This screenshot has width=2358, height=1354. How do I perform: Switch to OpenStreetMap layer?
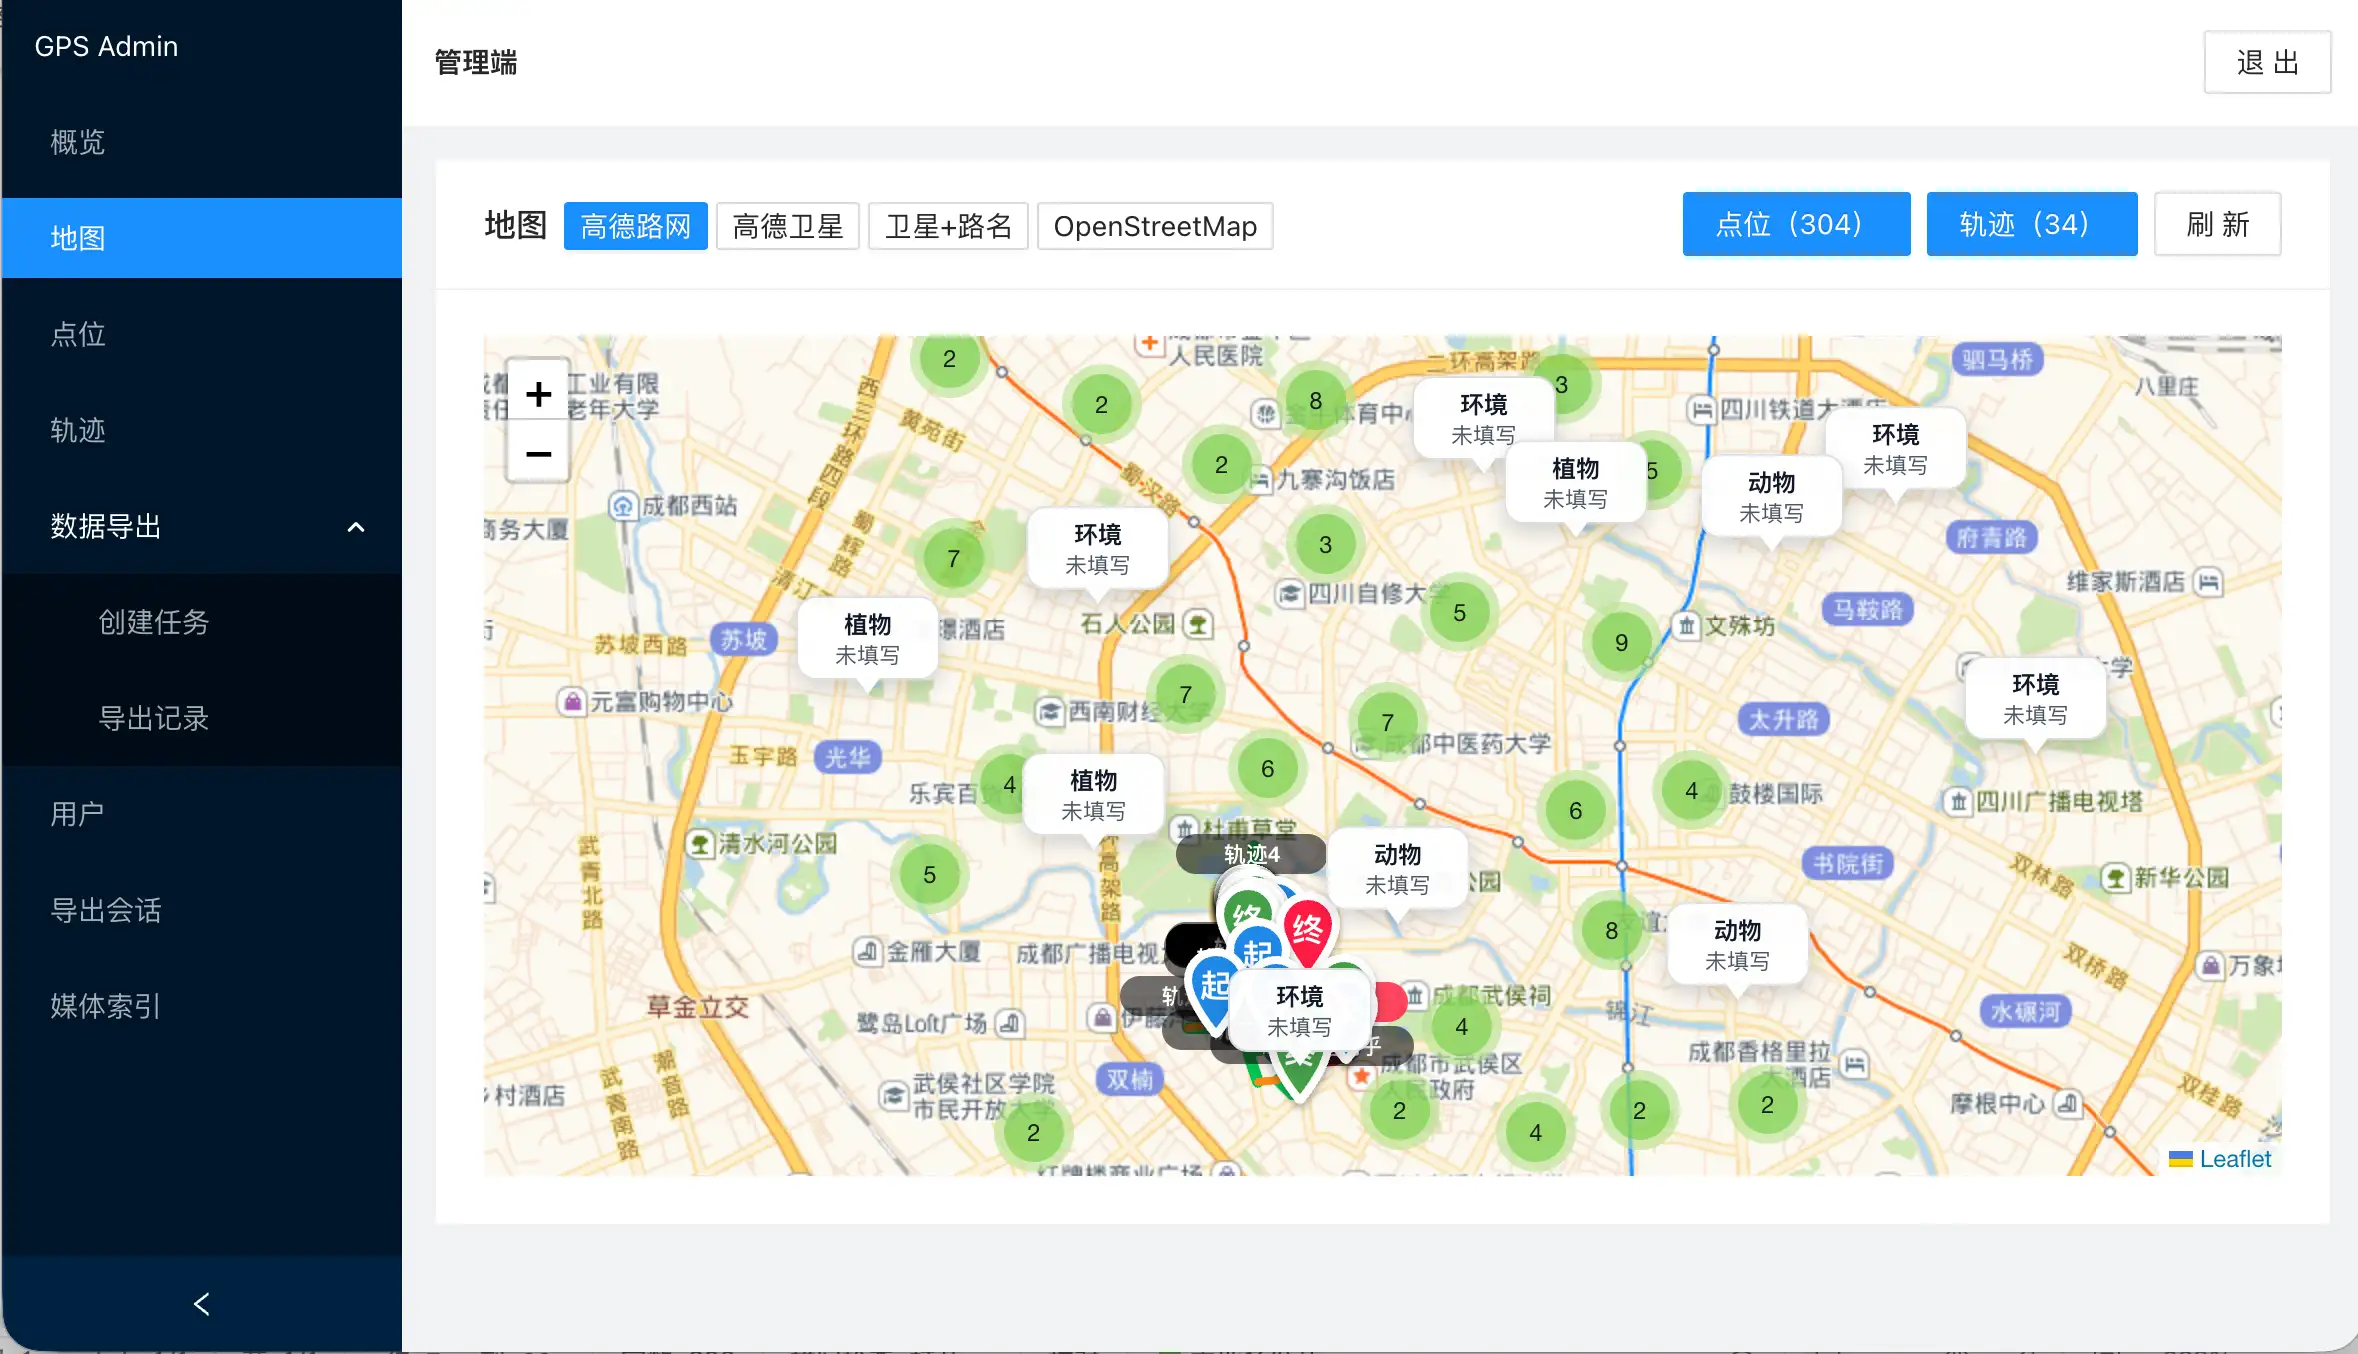pyautogui.click(x=1155, y=226)
